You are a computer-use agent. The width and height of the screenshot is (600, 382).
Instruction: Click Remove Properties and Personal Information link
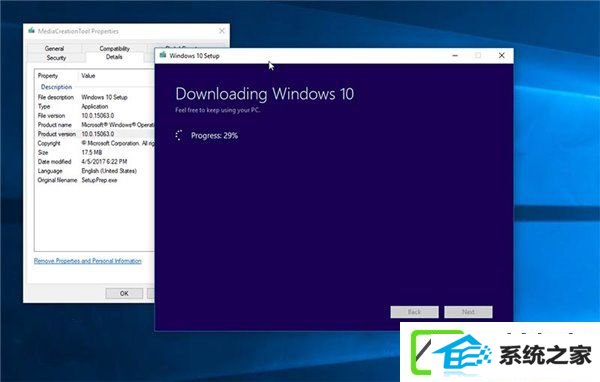(x=88, y=261)
